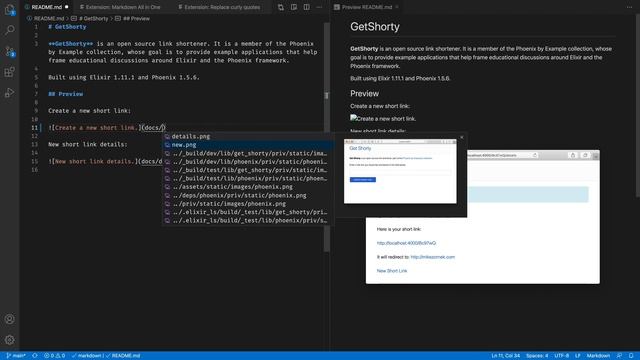640x360 pixels.
Task: Select ../deps/phoenix/priv/static/phoenix.png suggestion
Action: tap(249, 196)
